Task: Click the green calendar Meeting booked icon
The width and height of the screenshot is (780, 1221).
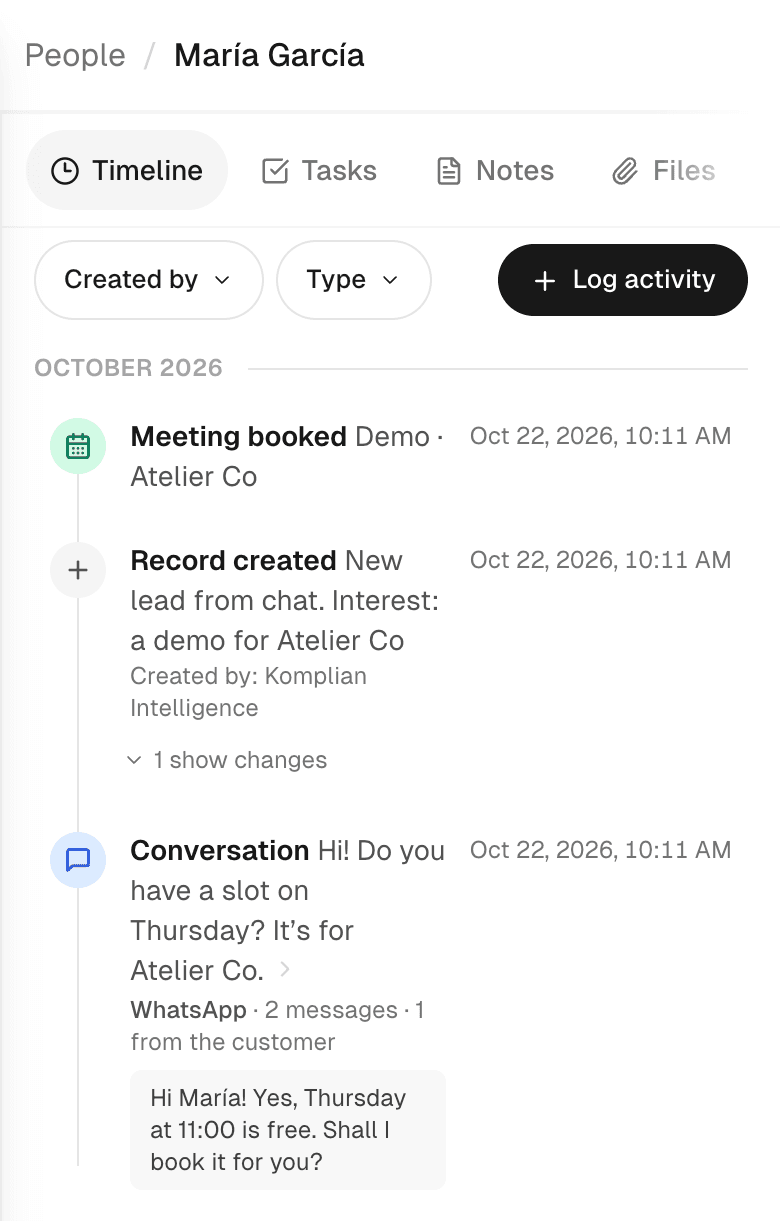Action: 78,446
